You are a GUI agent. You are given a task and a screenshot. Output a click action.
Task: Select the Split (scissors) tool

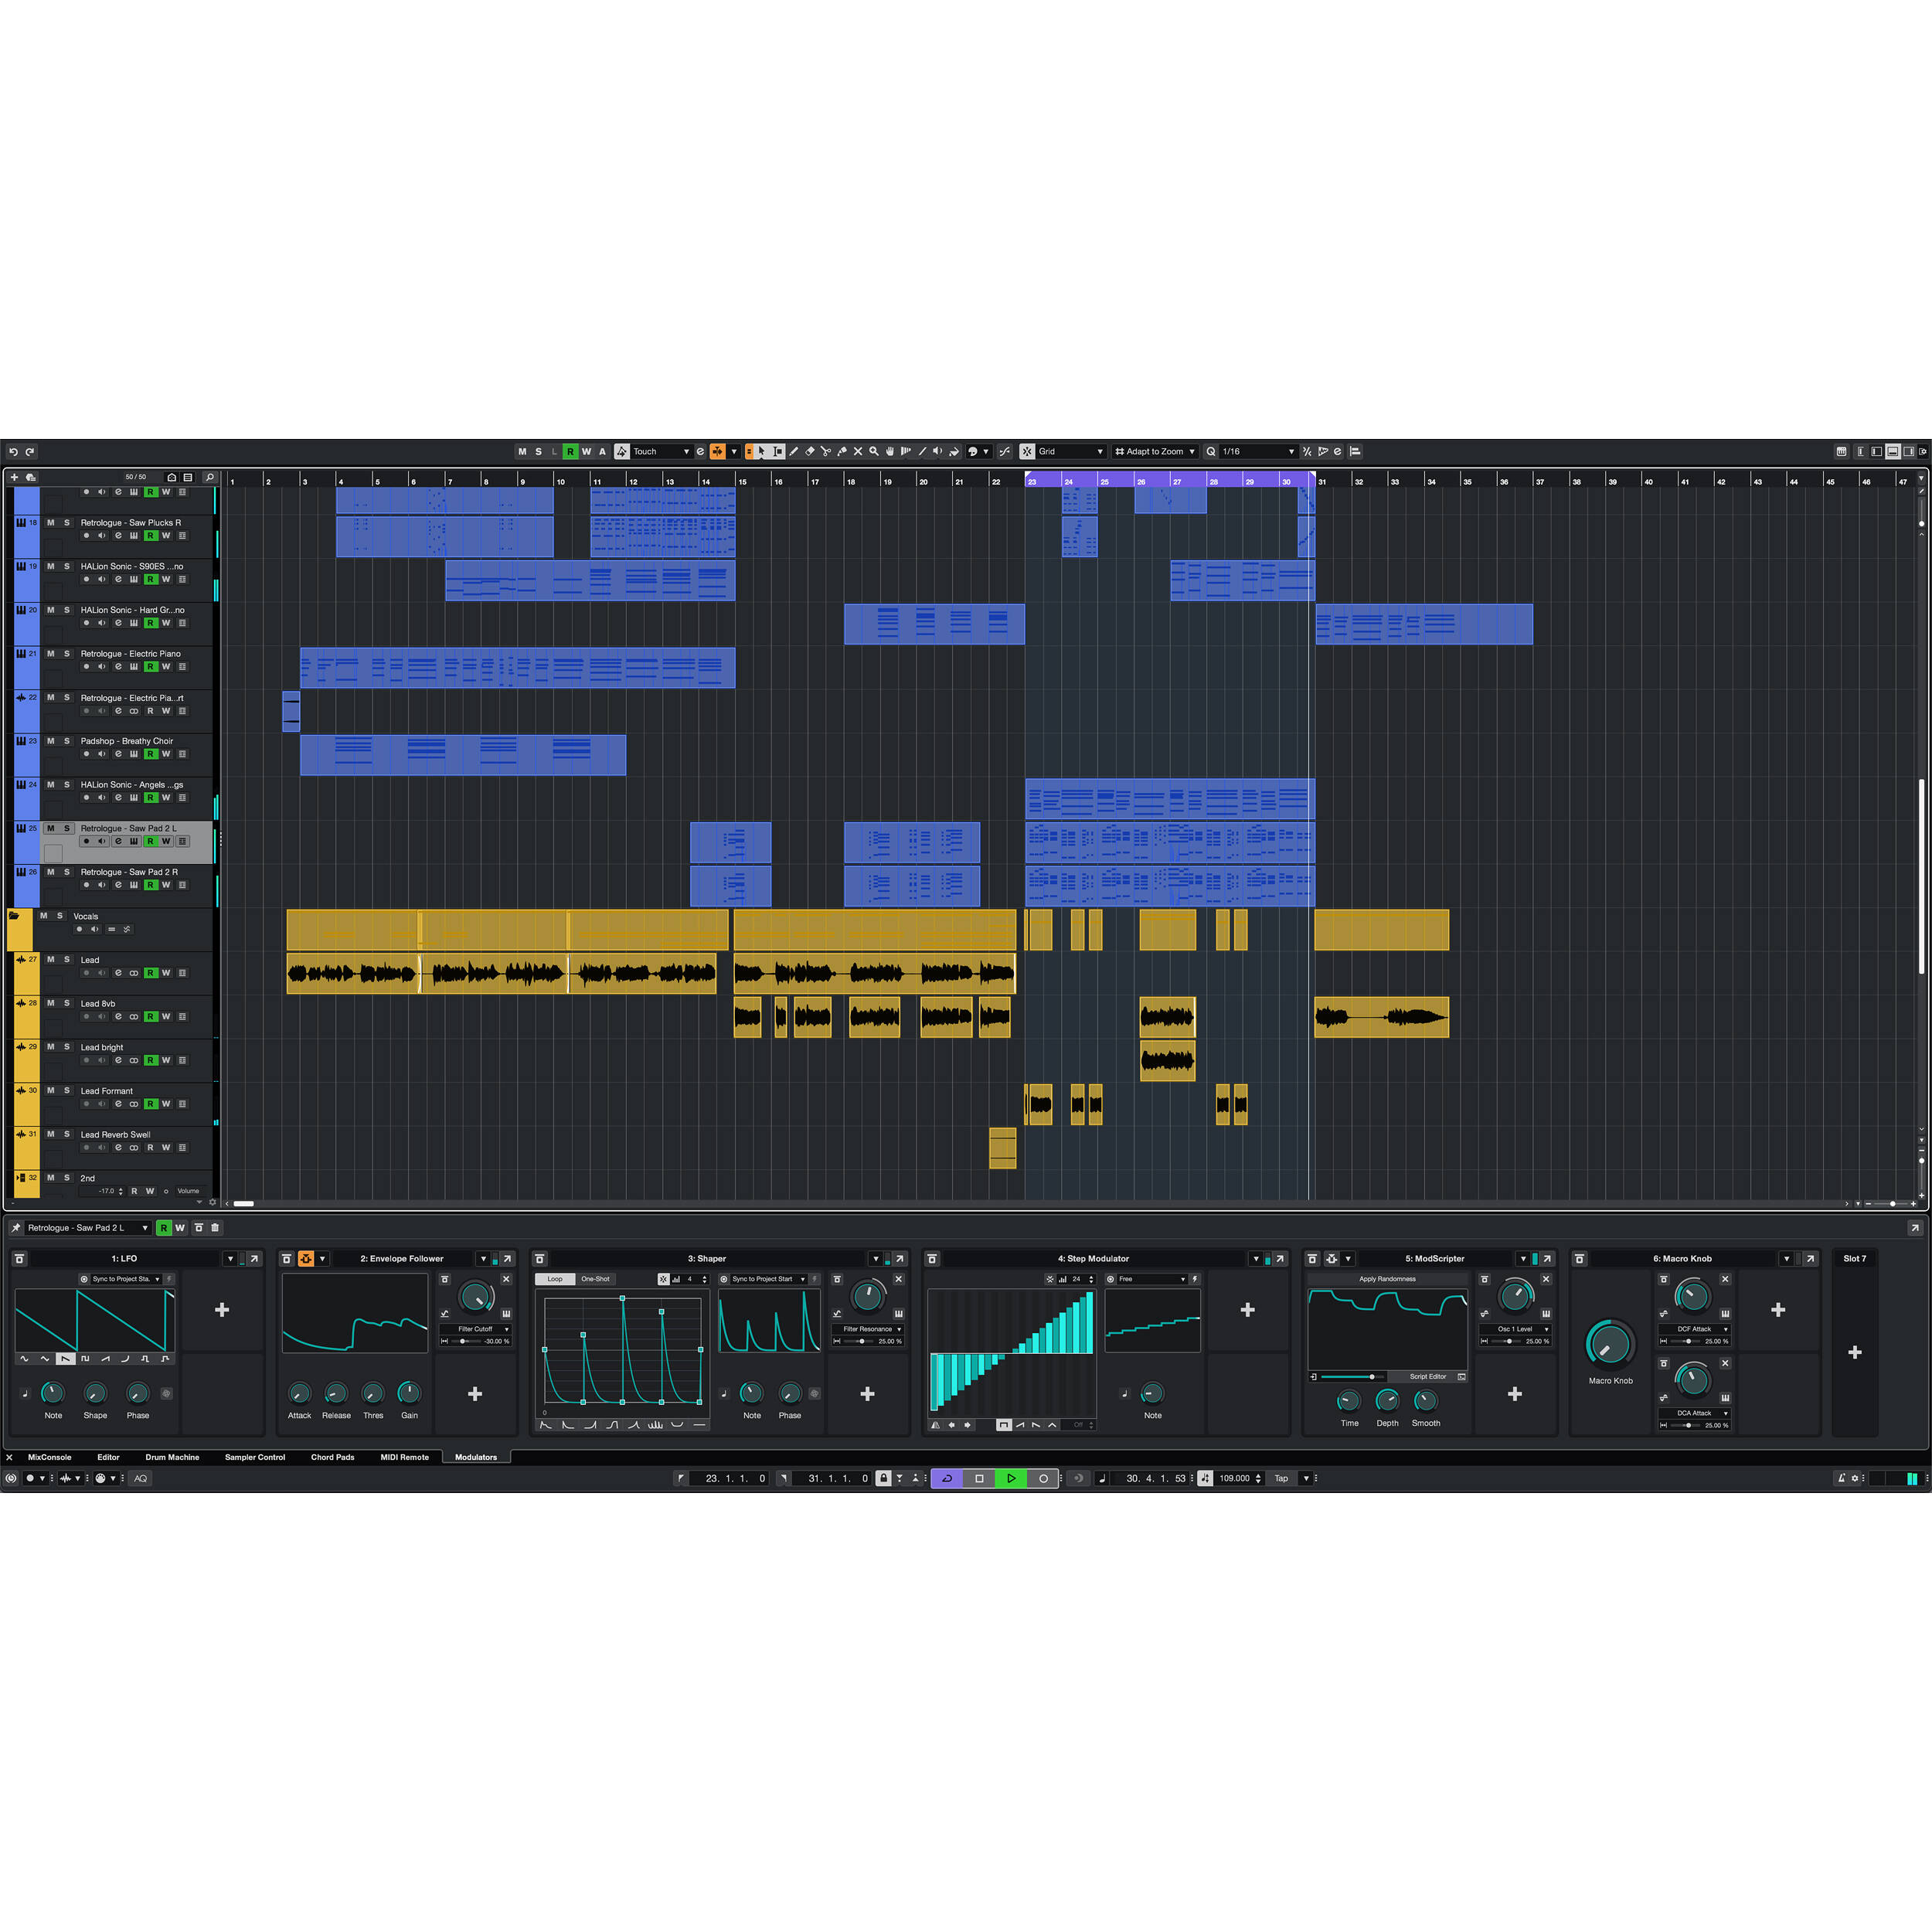pyautogui.click(x=827, y=451)
